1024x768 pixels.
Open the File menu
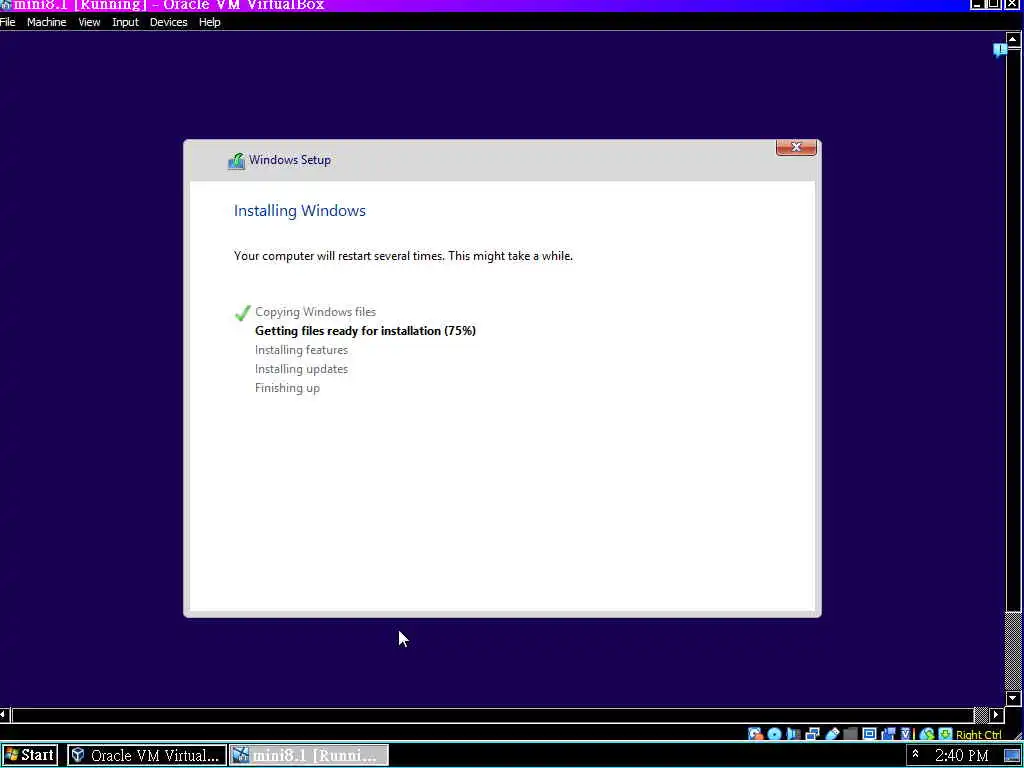click(7, 22)
